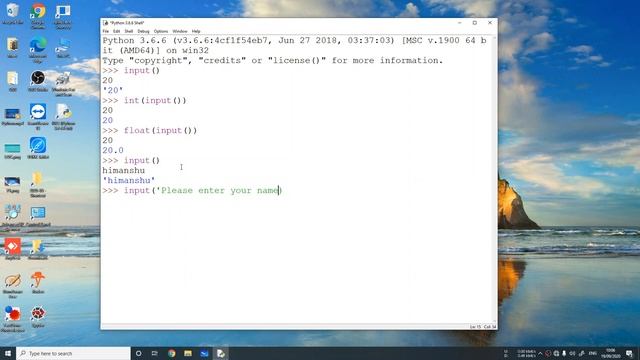Launch OBS Studio desktop shortcut

point(38,80)
